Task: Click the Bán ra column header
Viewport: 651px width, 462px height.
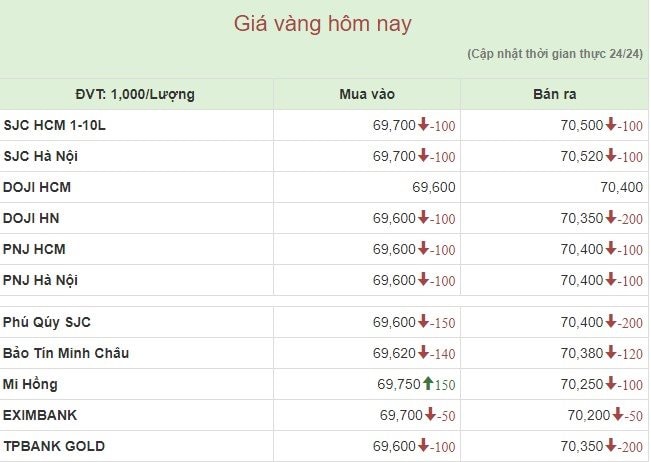Action: tap(553, 95)
